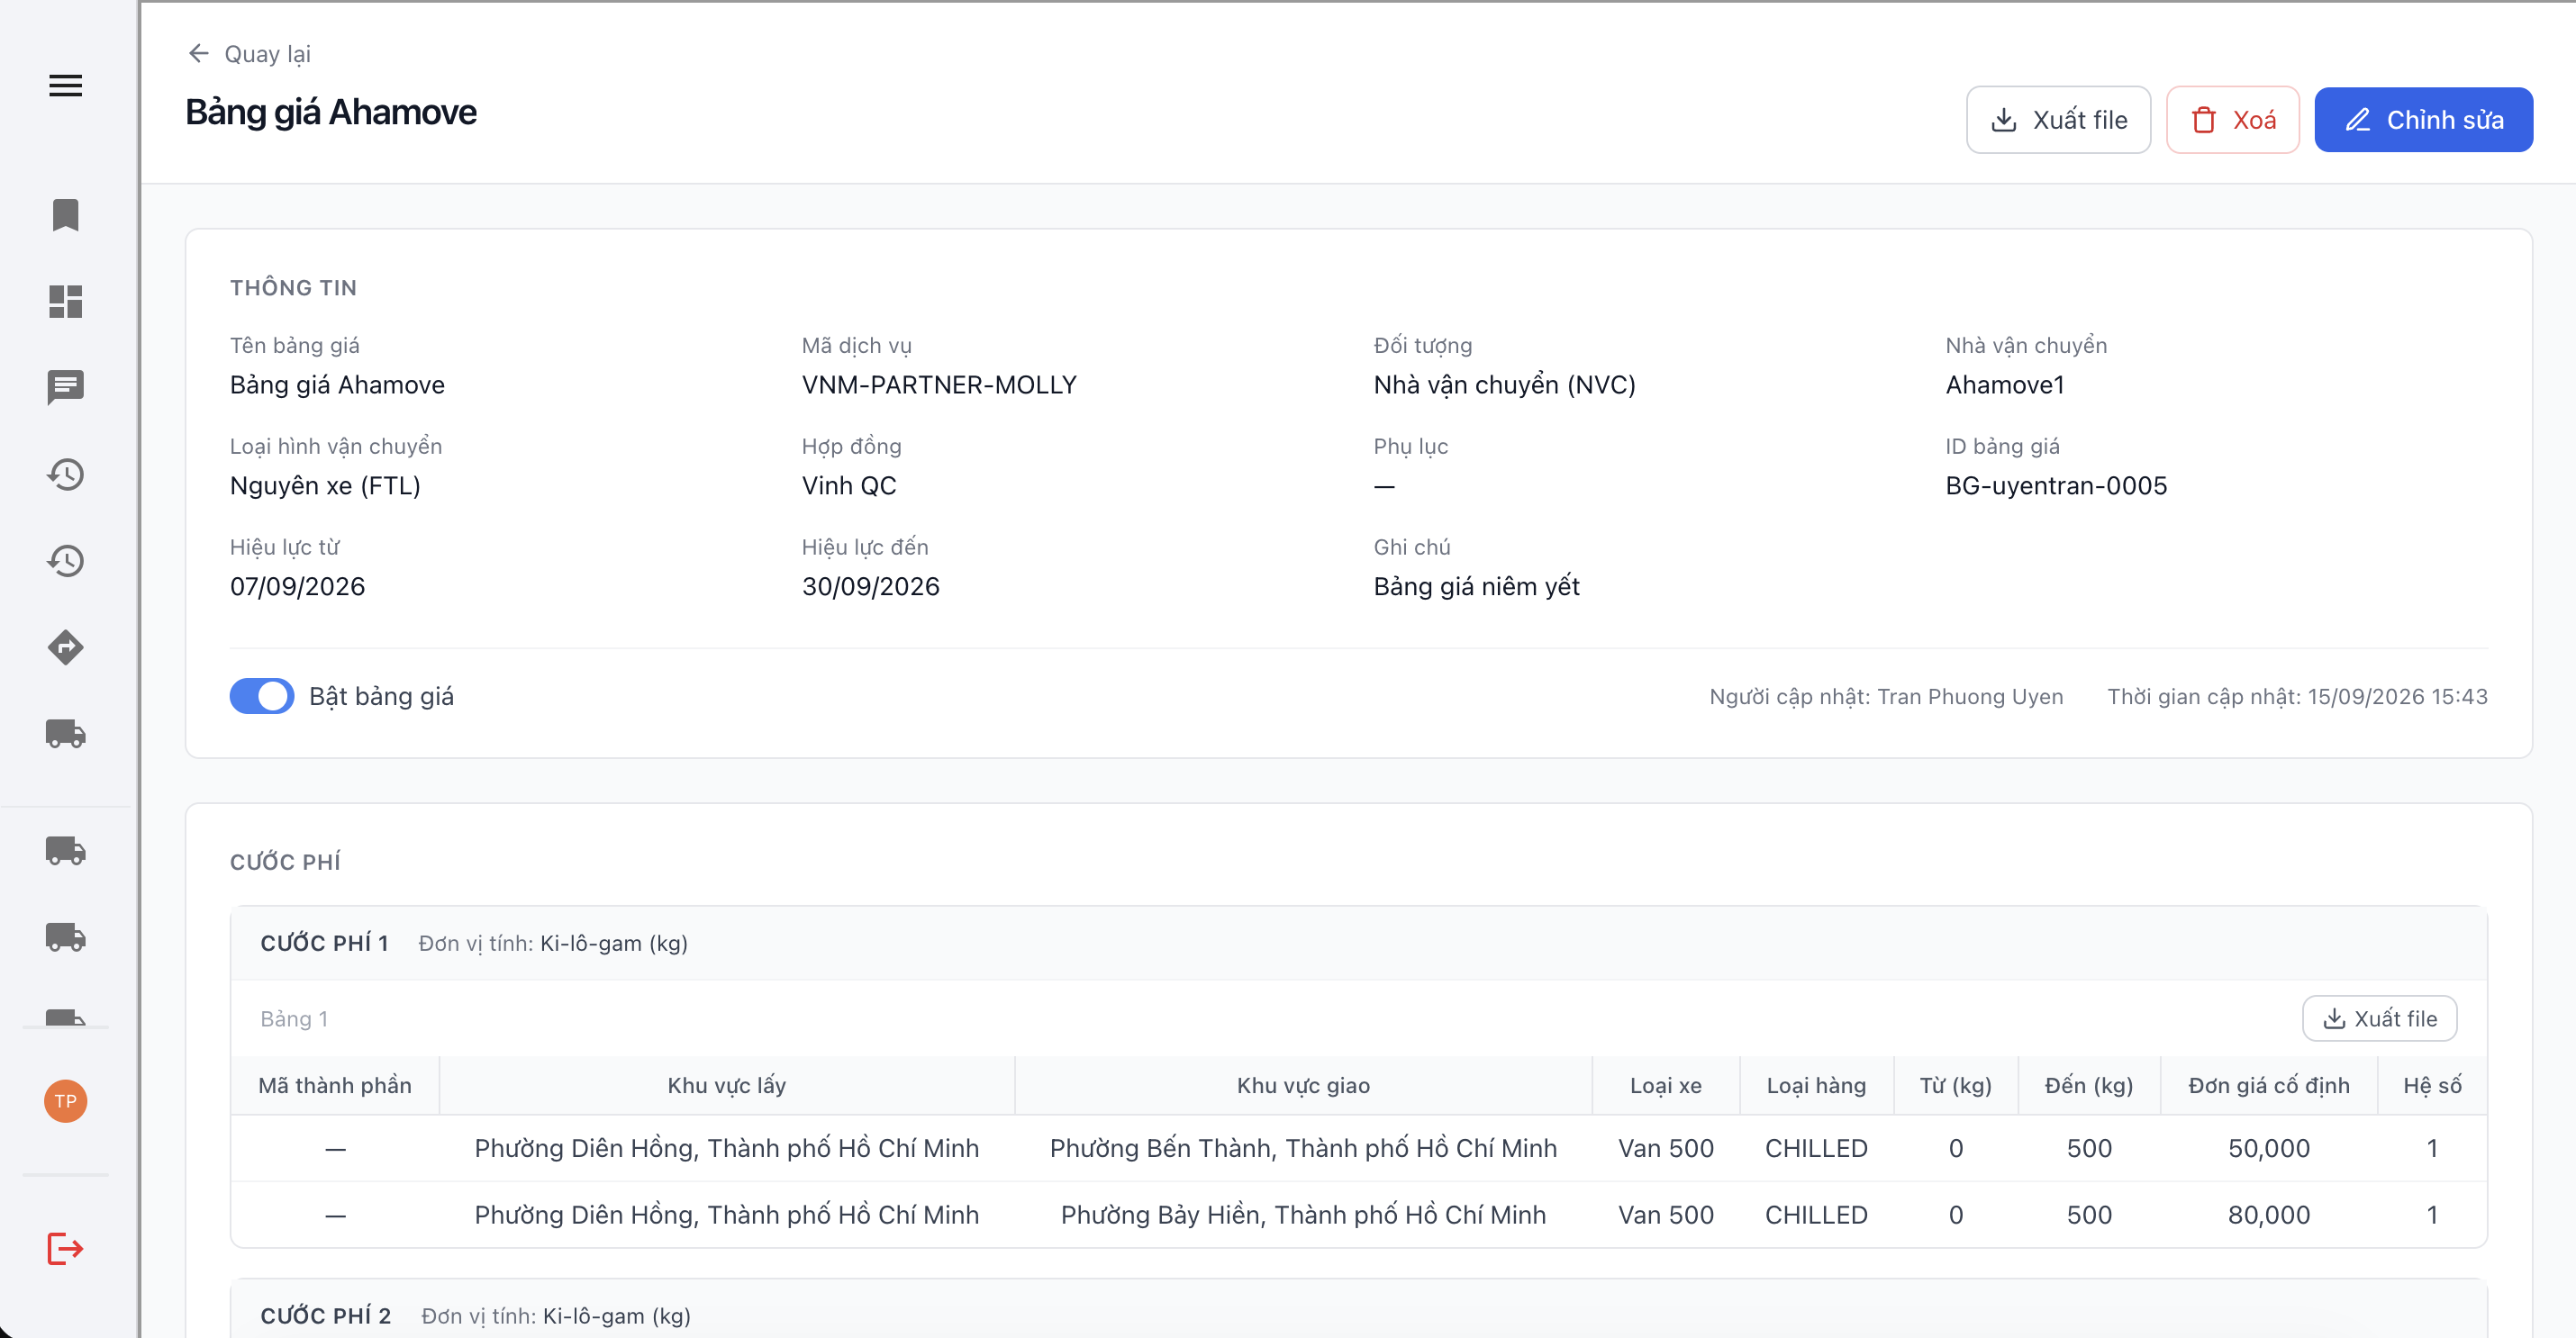Click the Mã thành phần column header
Viewport: 2576px width, 1338px height.
click(x=335, y=1085)
